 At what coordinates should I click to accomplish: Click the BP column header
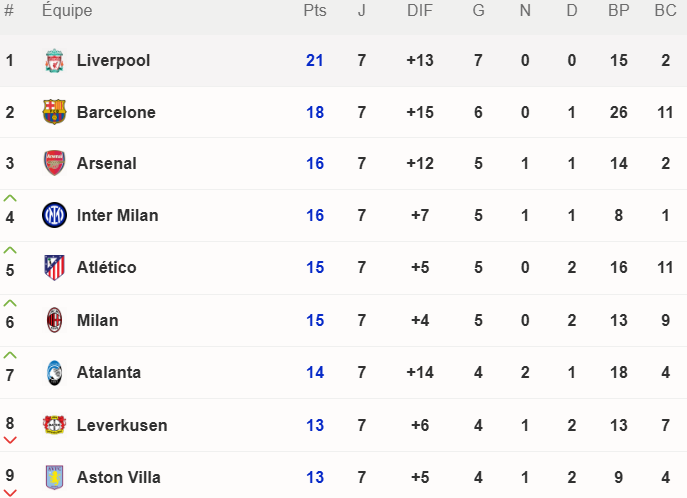(x=618, y=10)
